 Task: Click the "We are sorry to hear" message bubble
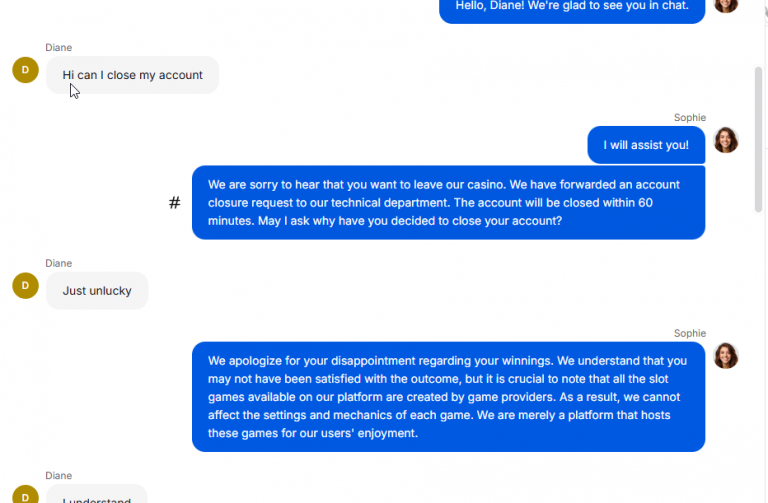448,202
